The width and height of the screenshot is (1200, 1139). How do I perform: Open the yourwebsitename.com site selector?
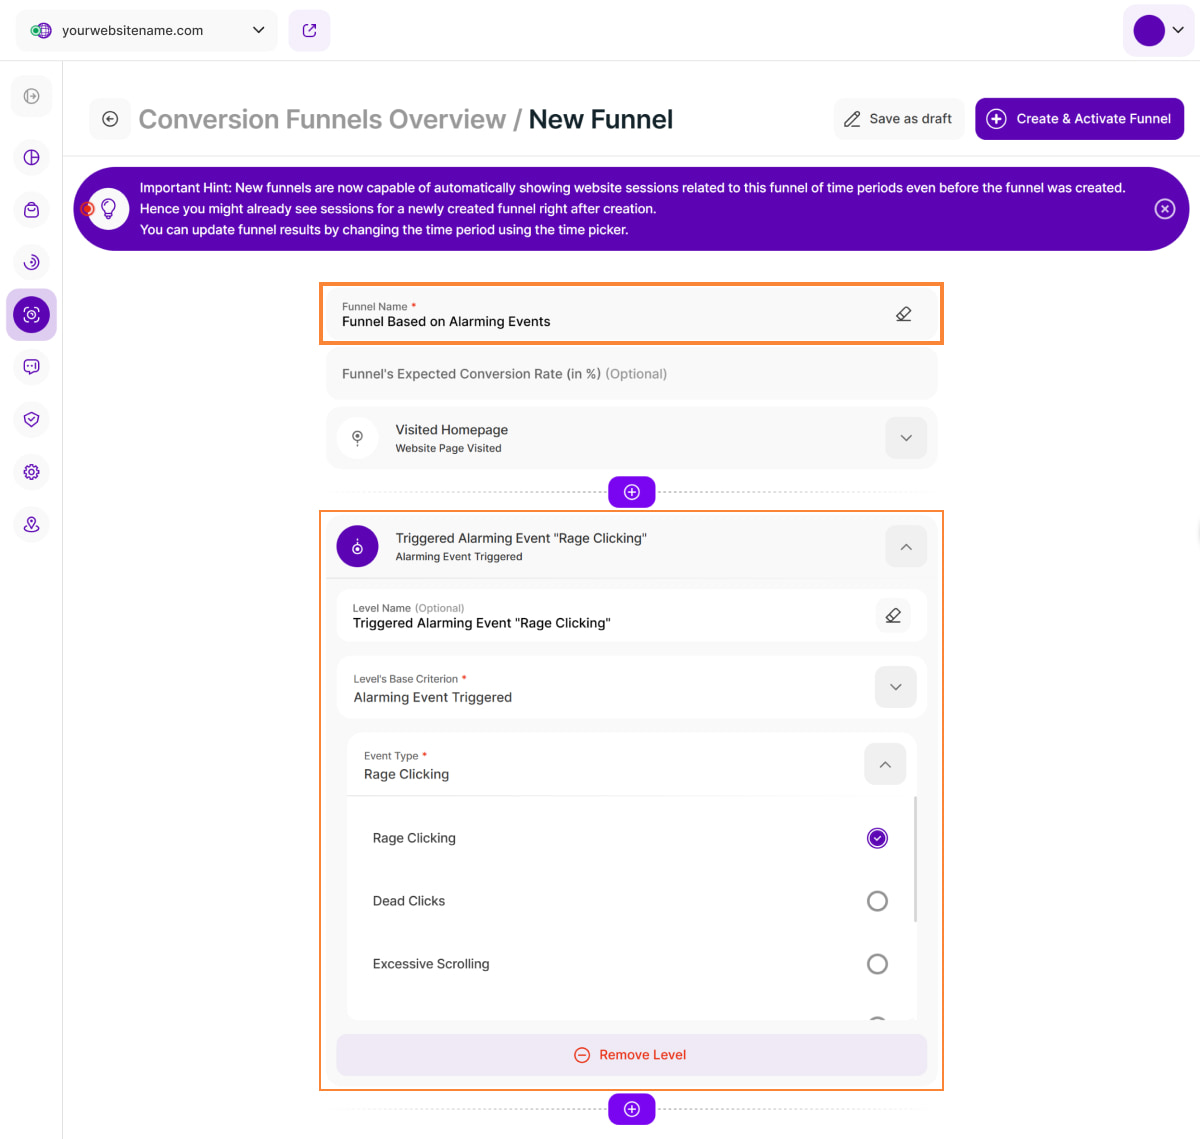pyautogui.click(x=147, y=30)
